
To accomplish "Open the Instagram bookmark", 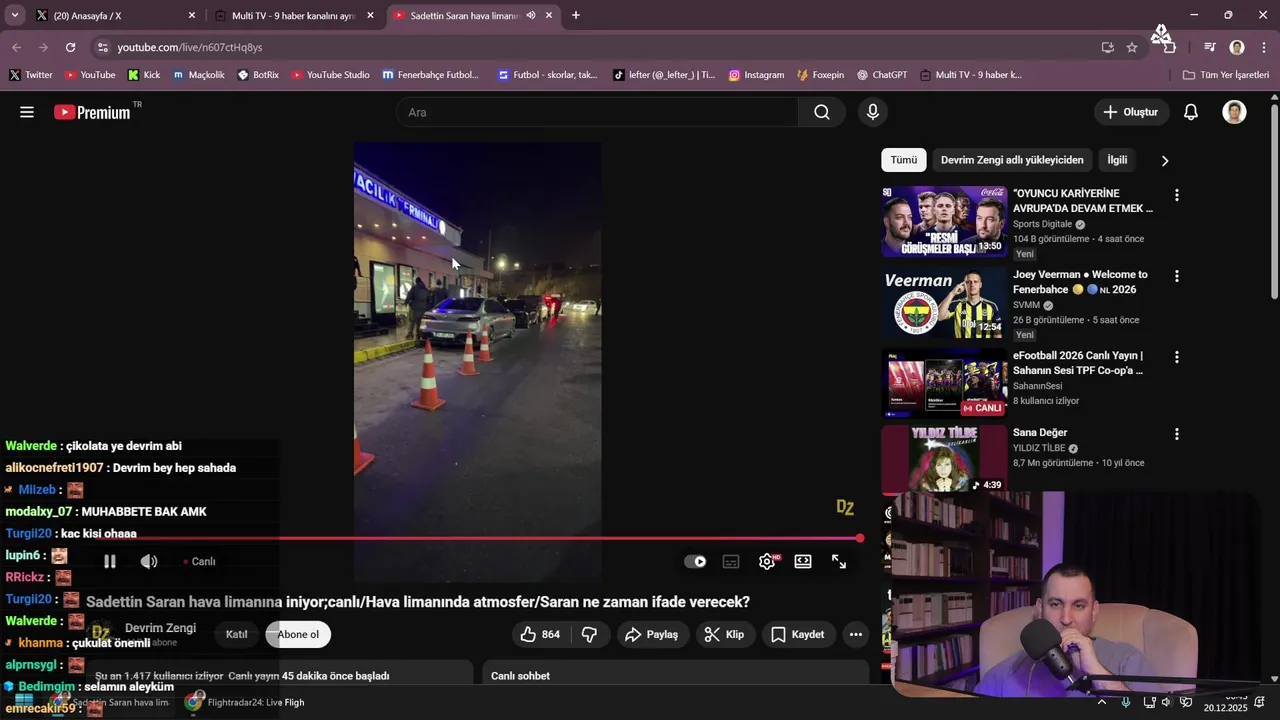I will click(756, 75).
